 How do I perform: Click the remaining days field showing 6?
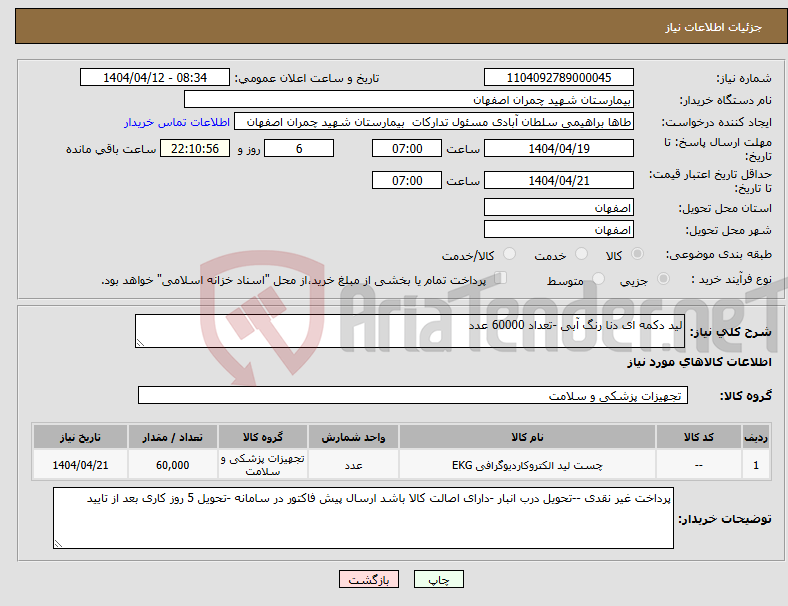[x=299, y=149]
